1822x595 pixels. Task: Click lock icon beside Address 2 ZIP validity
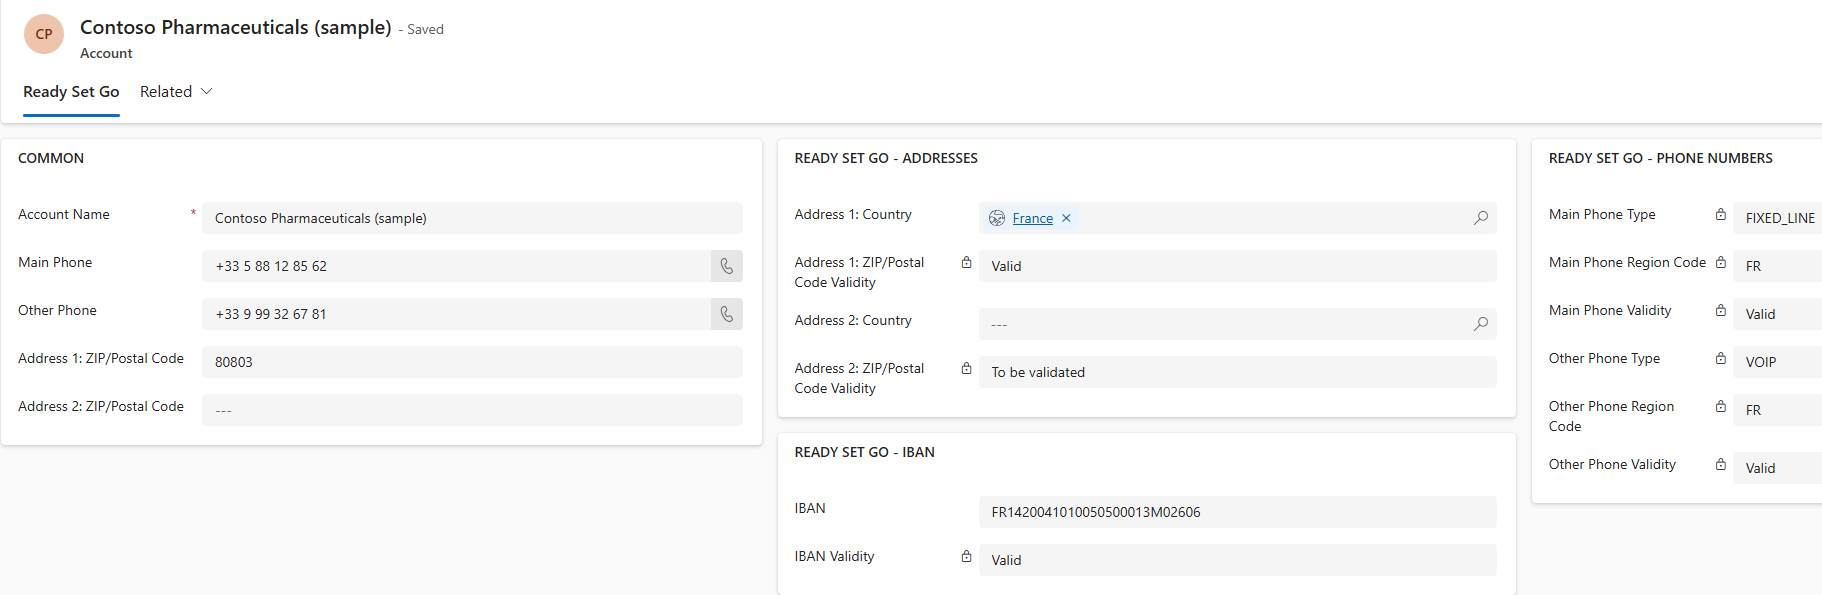pyautogui.click(x=966, y=368)
